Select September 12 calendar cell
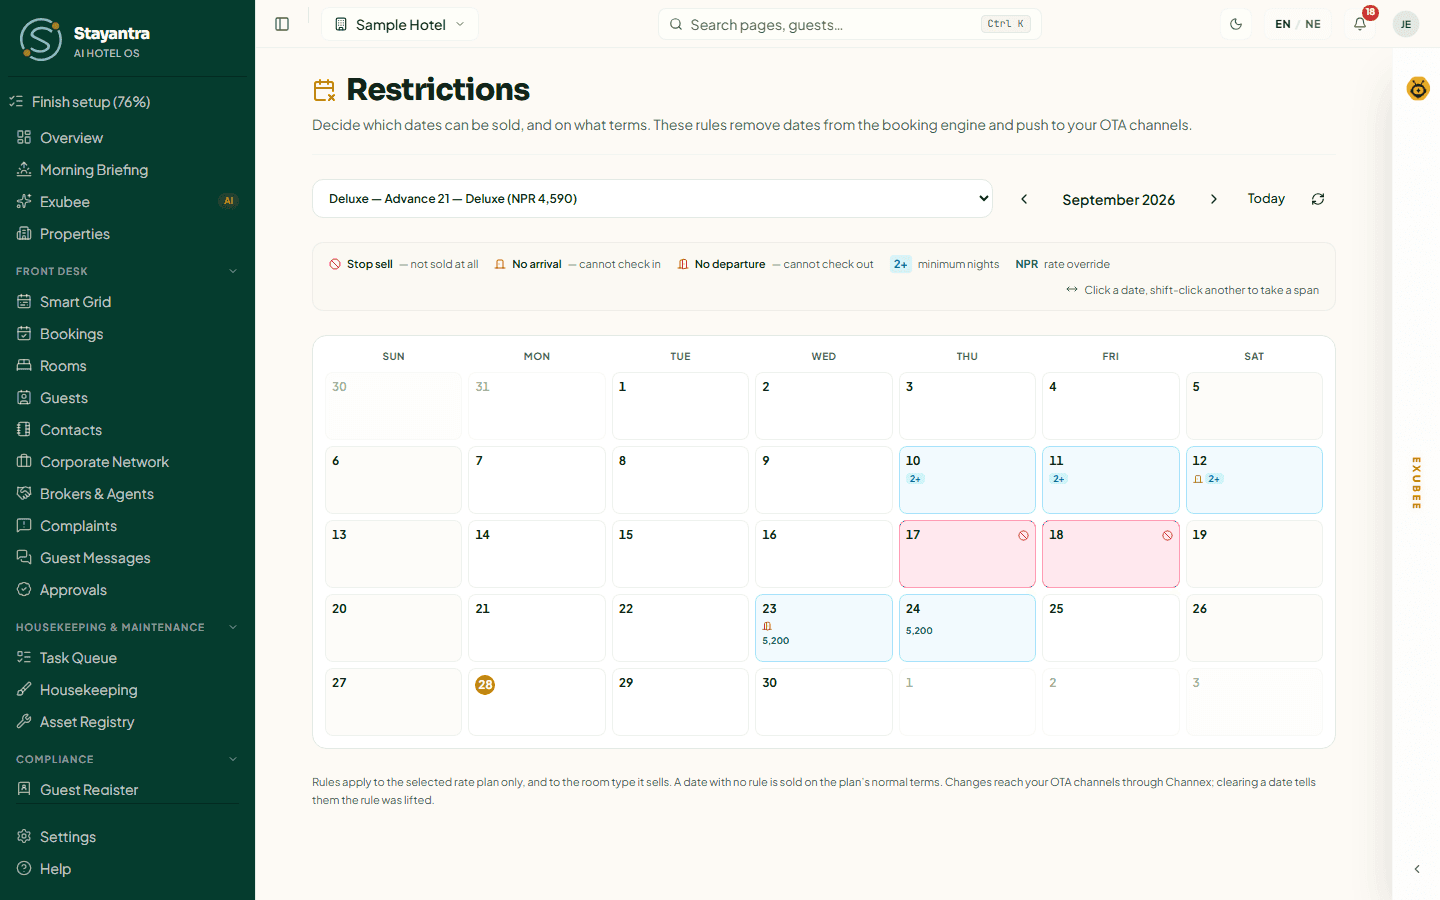Viewport: 1440px width, 900px height. pos(1254,480)
